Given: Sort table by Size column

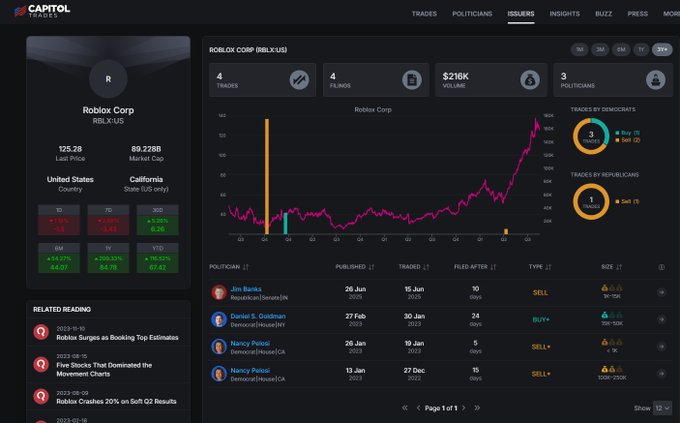Looking at the screenshot, I should click(611, 267).
